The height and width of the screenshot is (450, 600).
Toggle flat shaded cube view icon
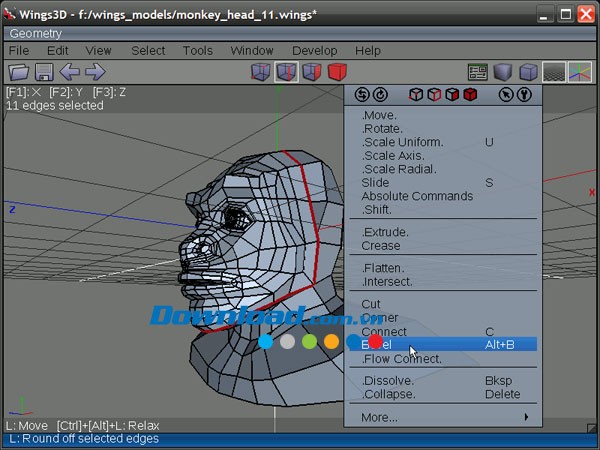coord(503,72)
